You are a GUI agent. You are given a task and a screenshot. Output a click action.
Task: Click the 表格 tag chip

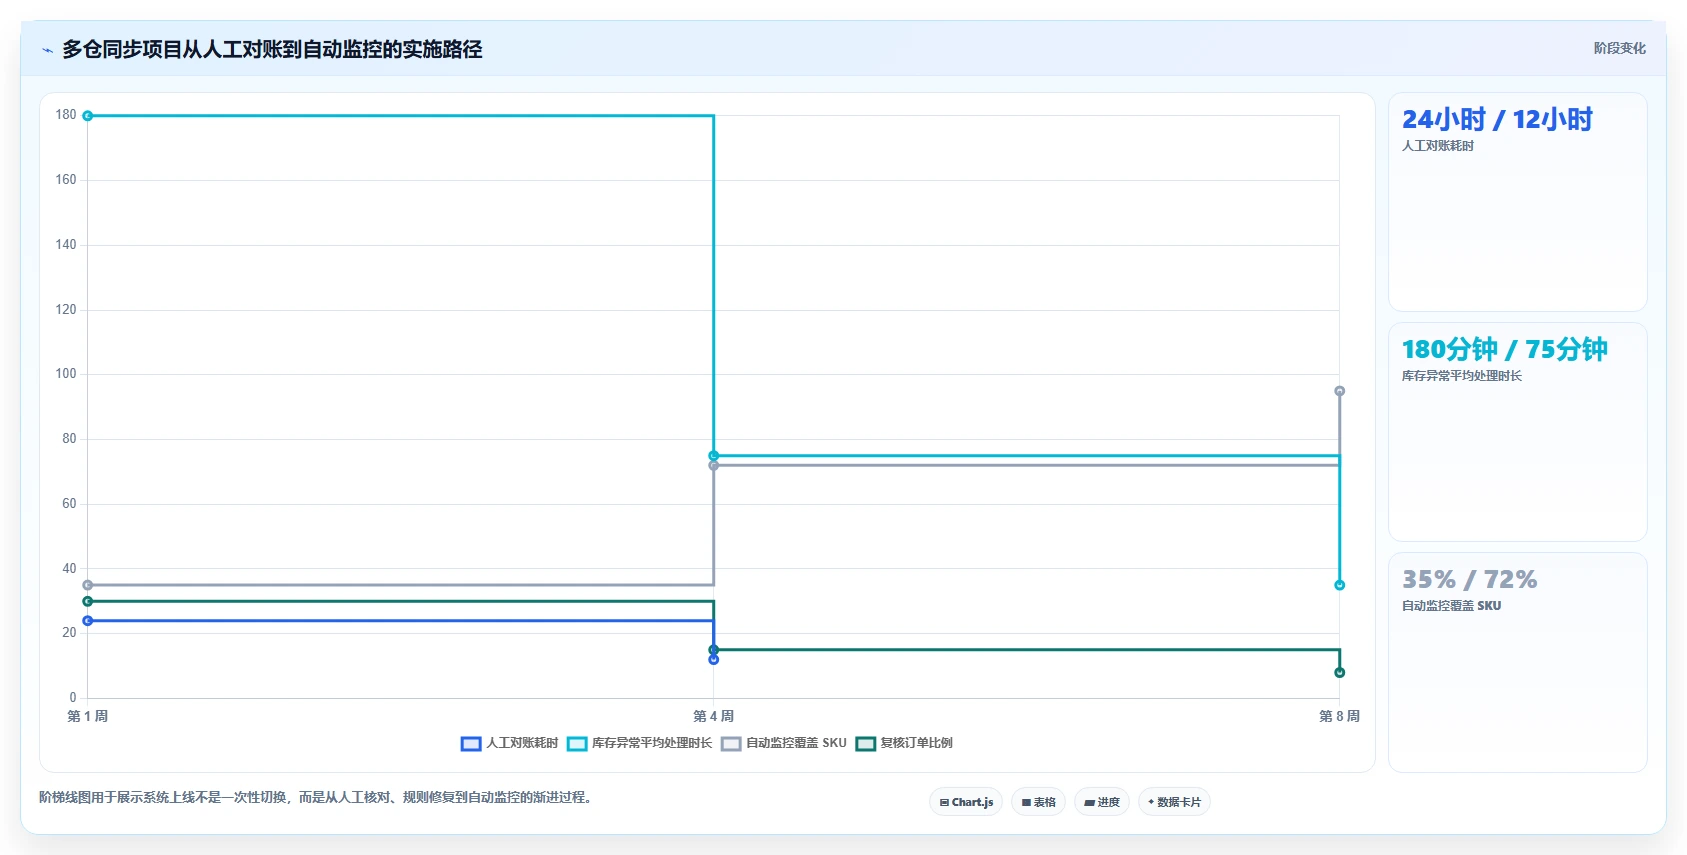pyautogui.click(x=1038, y=802)
